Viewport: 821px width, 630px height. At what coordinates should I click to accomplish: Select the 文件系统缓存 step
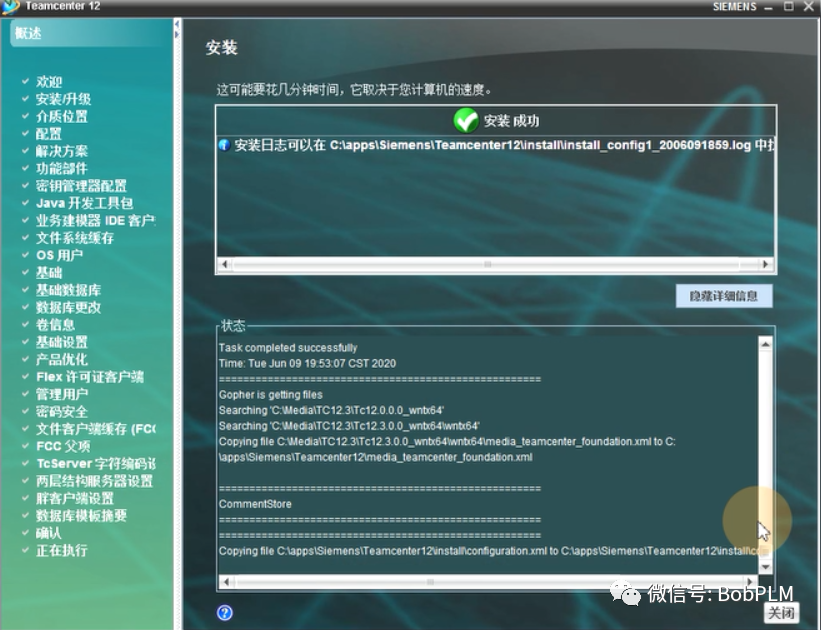(x=74, y=238)
